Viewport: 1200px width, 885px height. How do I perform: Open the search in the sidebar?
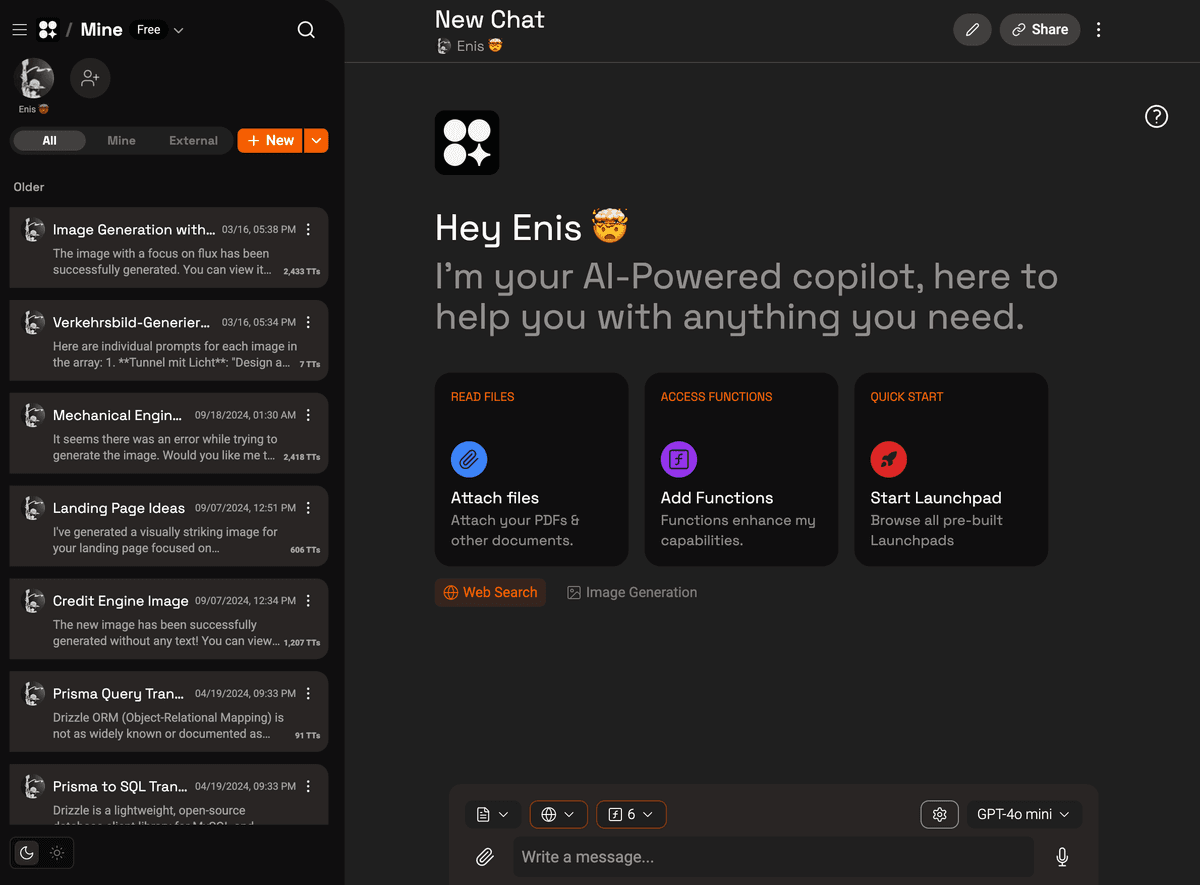pos(306,30)
